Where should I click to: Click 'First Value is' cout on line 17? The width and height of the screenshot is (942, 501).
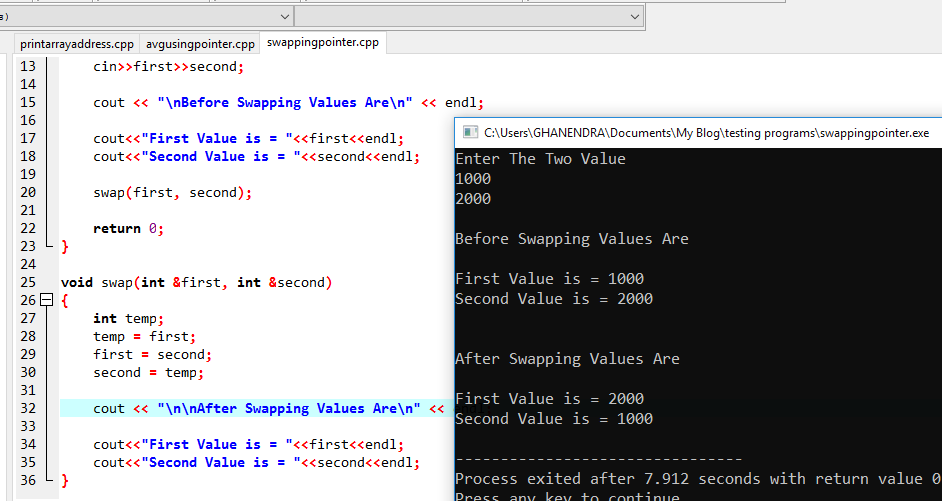click(x=249, y=138)
